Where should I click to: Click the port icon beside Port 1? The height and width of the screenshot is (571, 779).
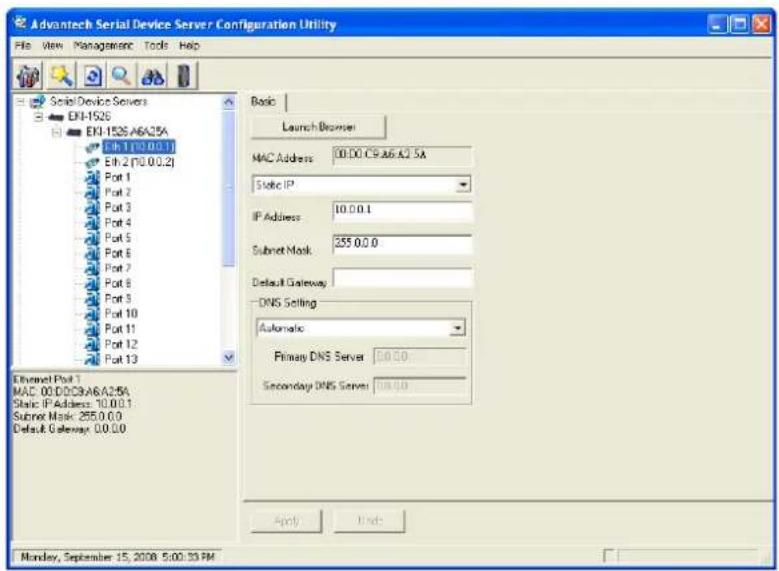click(x=92, y=177)
